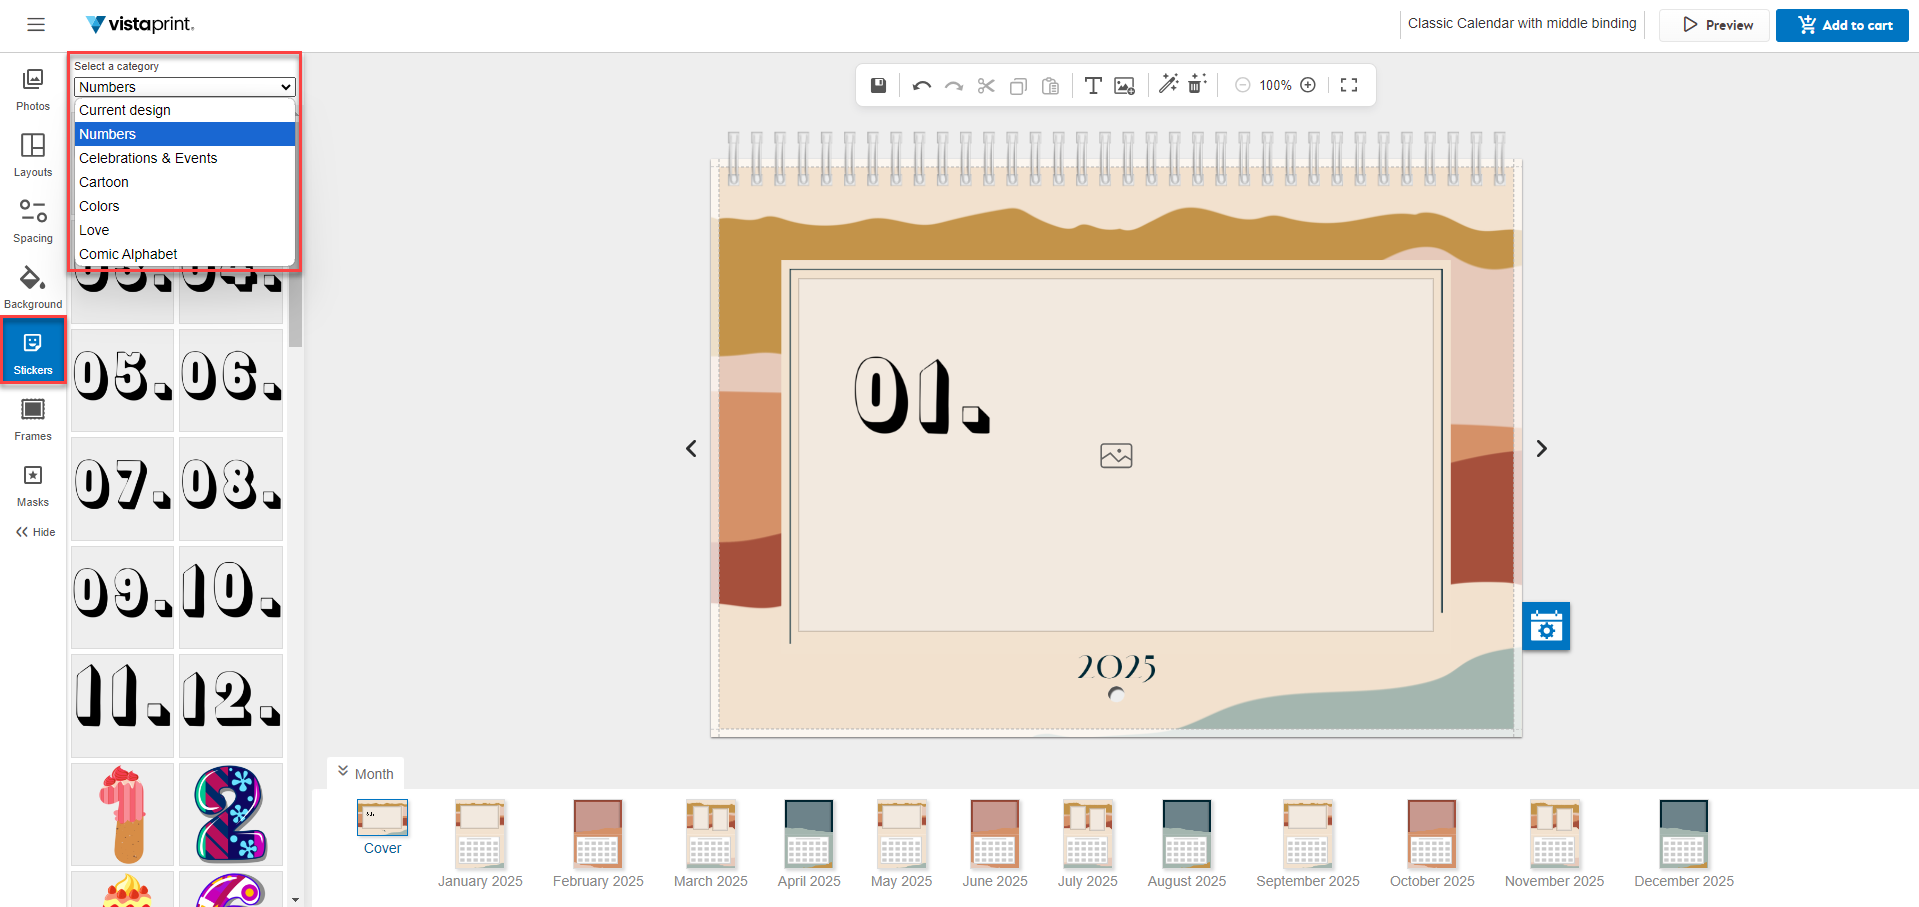Select the Stickers panel

(x=33, y=351)
